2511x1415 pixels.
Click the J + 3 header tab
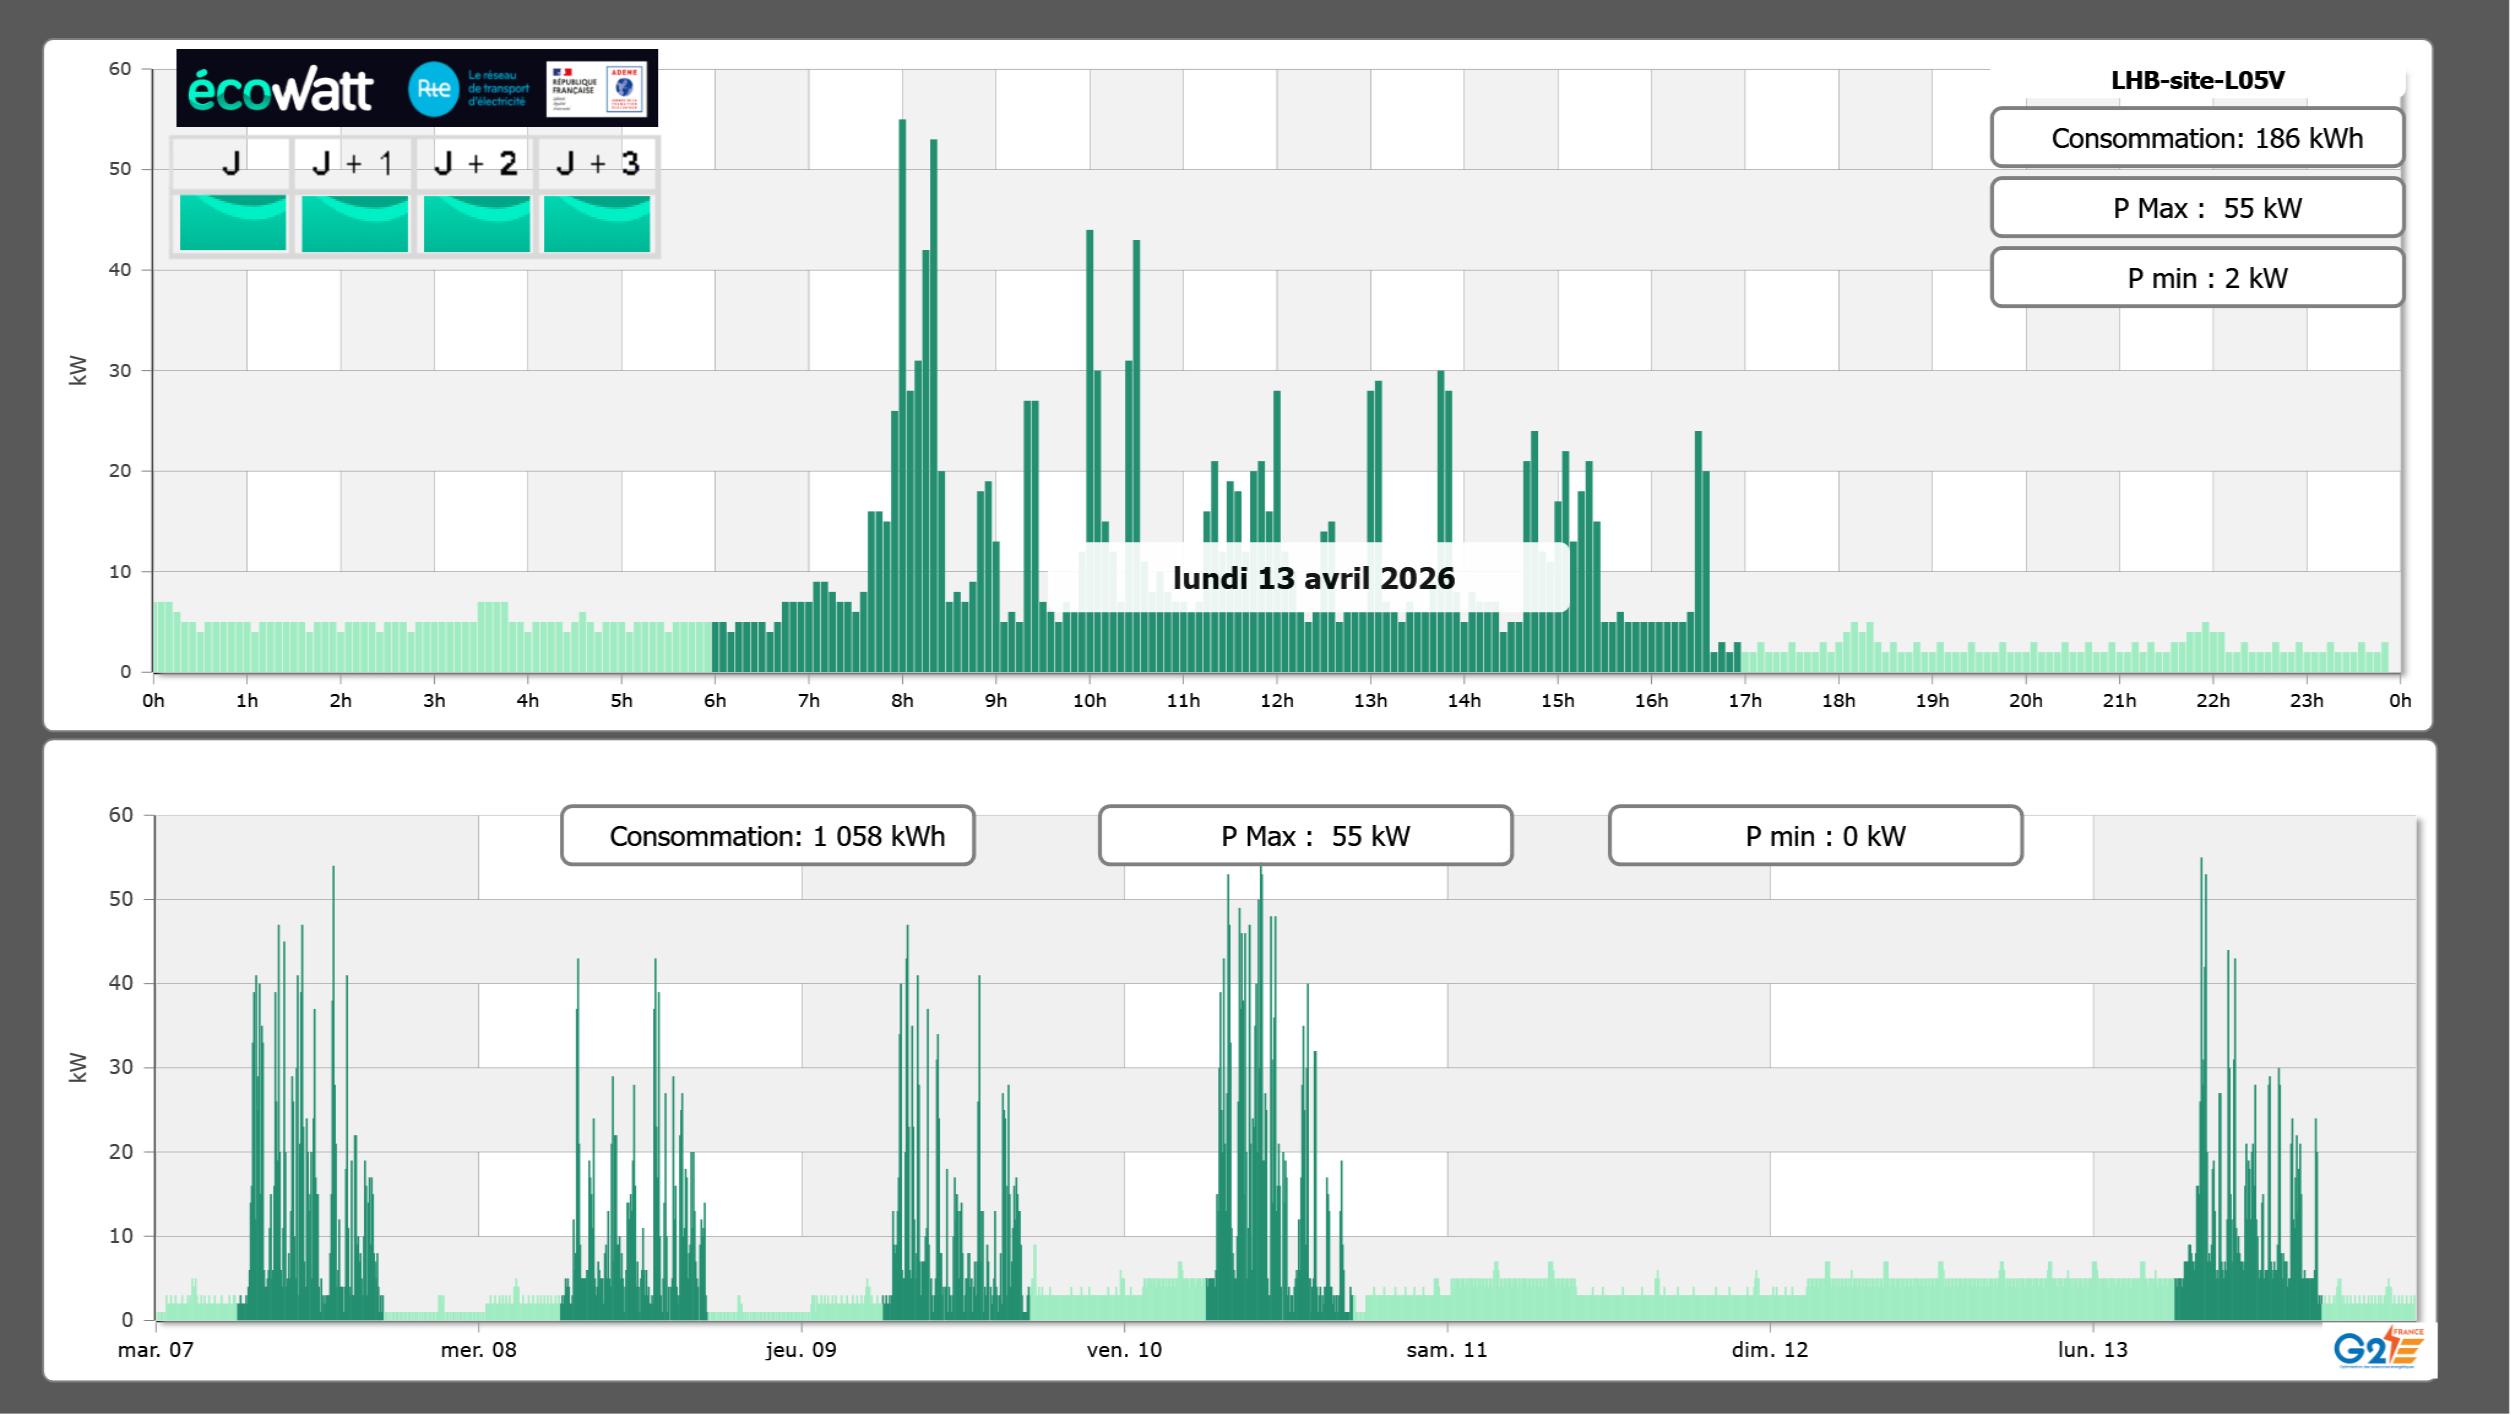coord(597,163)
